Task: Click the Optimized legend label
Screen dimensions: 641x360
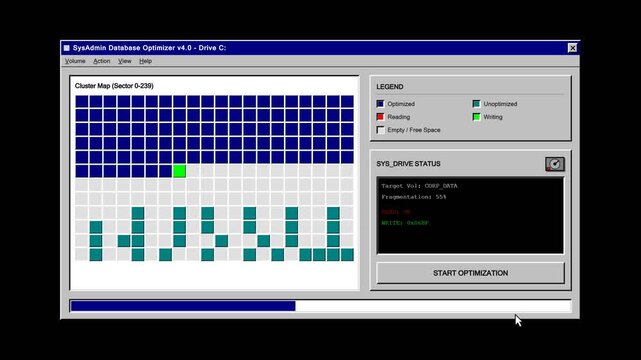Action: (x=401, y=104)
